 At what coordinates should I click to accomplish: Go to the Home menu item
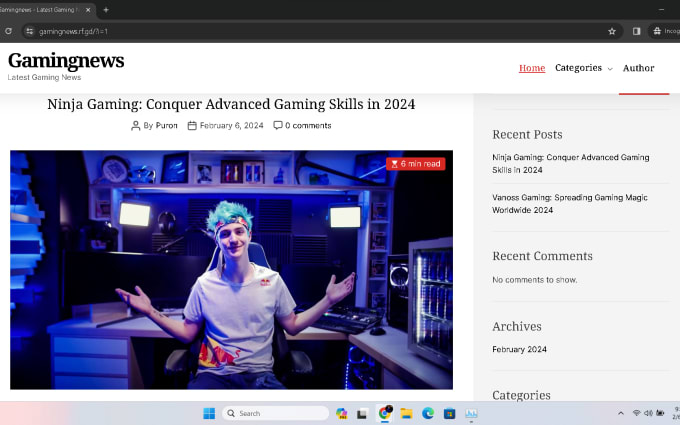[532, 68]
